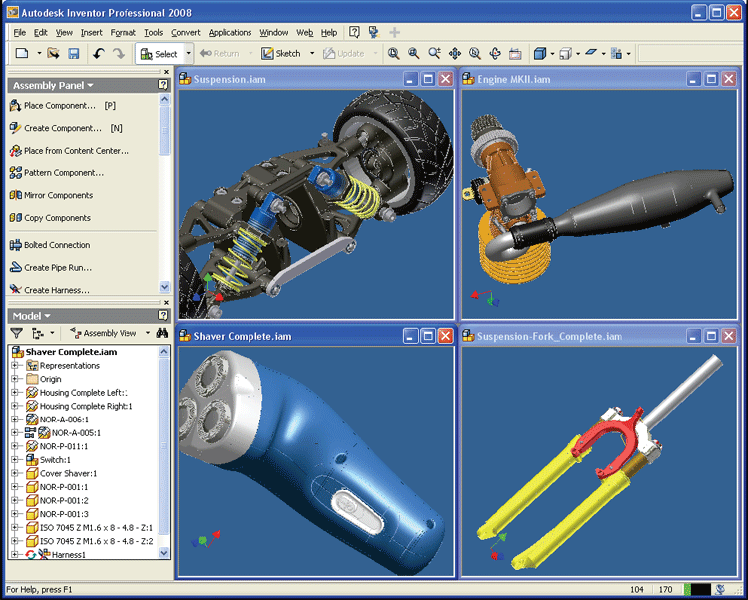
Task: Select NOR-P-001:2 in tree
Action: (64, 500)
